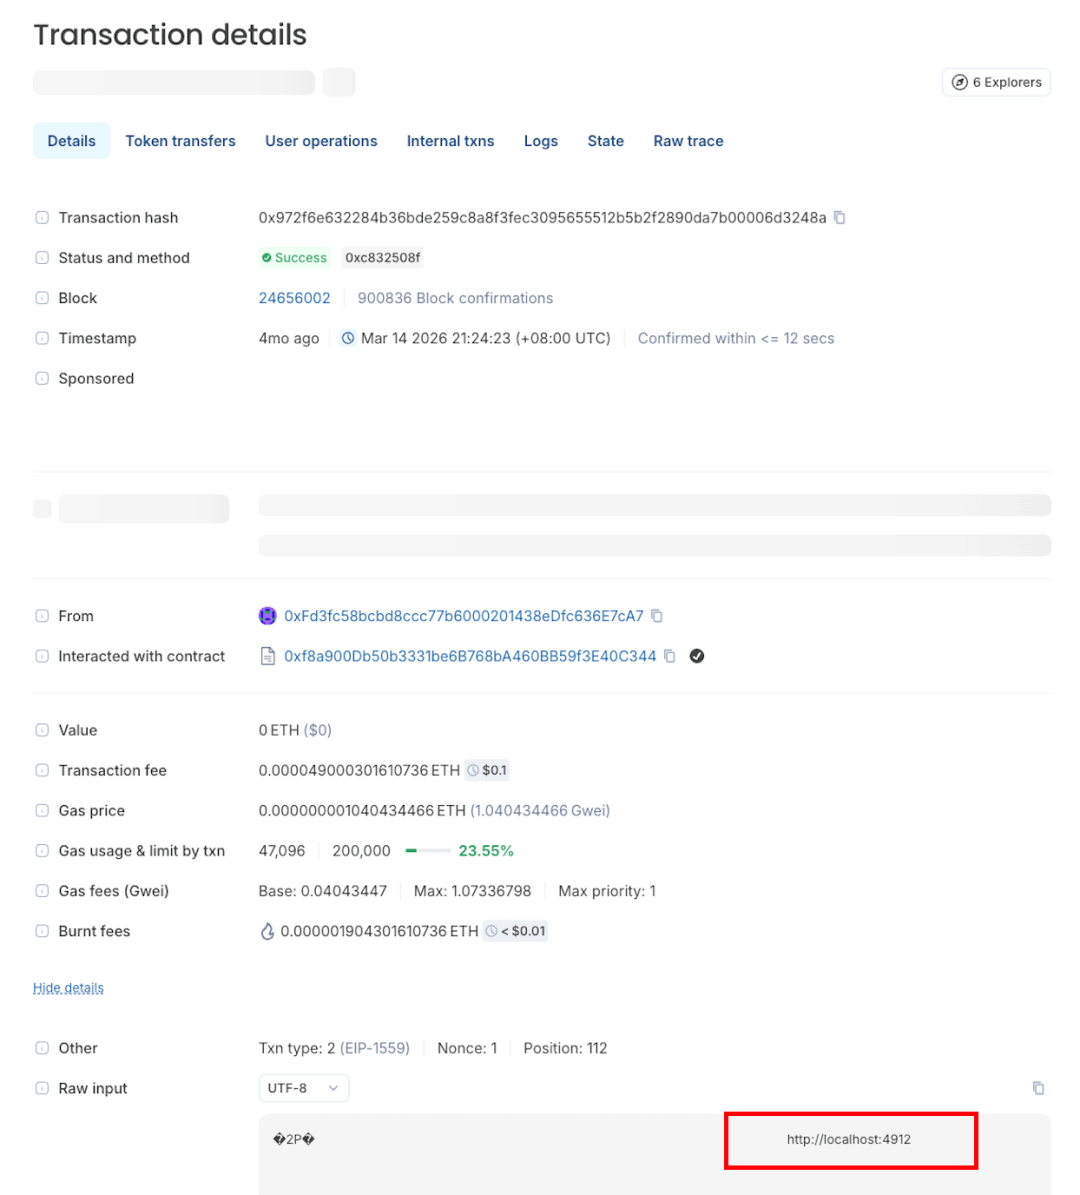Click 'Confirmed within <= 12 secs' text
The width and height of the screenshot is (1080, 1195).
coord(735,338)
